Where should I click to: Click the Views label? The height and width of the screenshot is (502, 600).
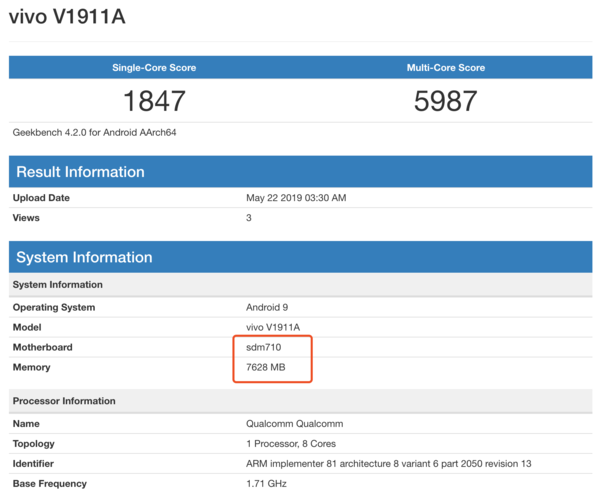26,218
